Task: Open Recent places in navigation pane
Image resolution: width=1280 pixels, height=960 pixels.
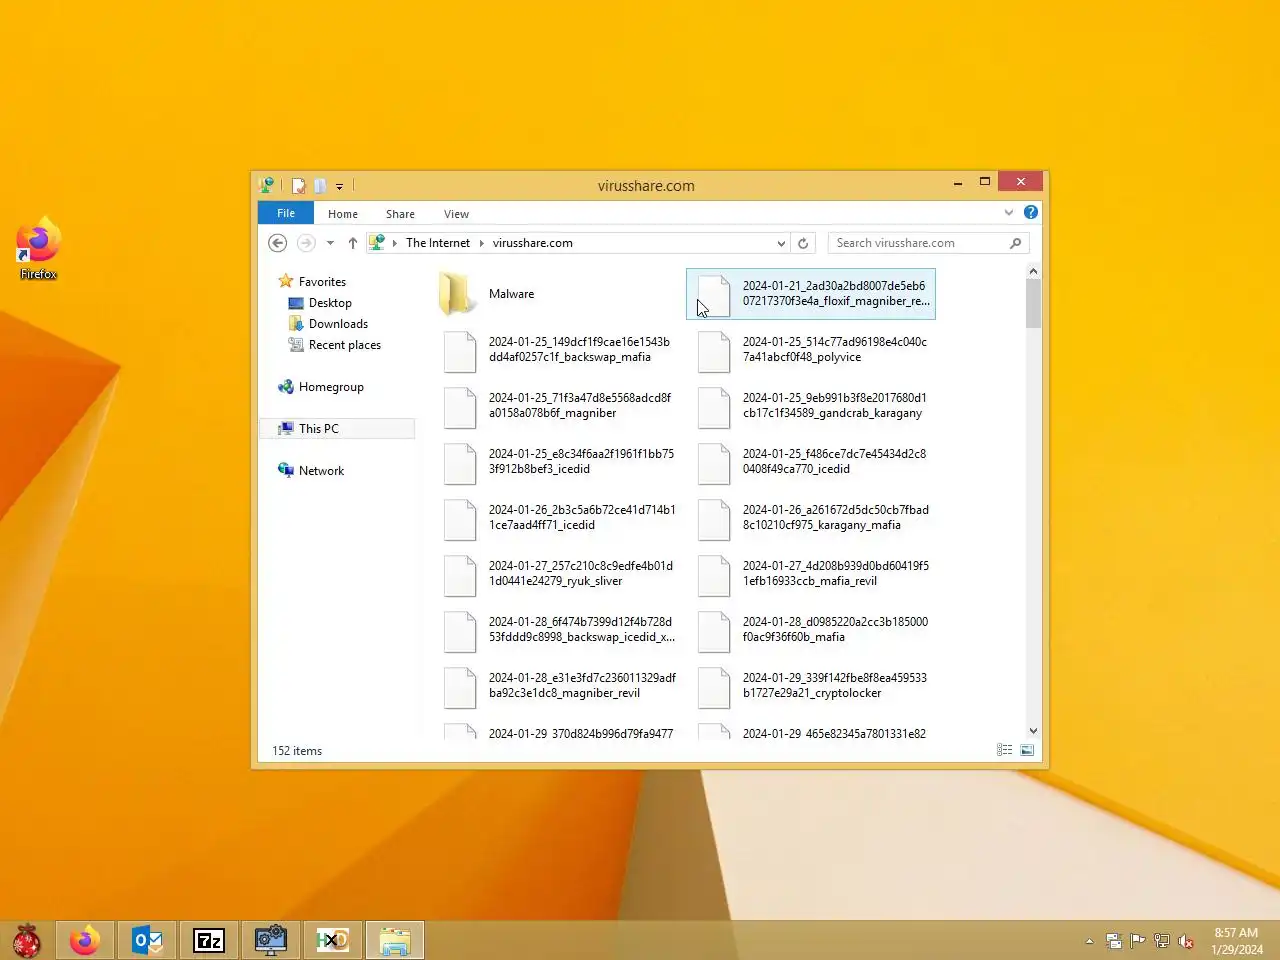Action: [344, 345]
